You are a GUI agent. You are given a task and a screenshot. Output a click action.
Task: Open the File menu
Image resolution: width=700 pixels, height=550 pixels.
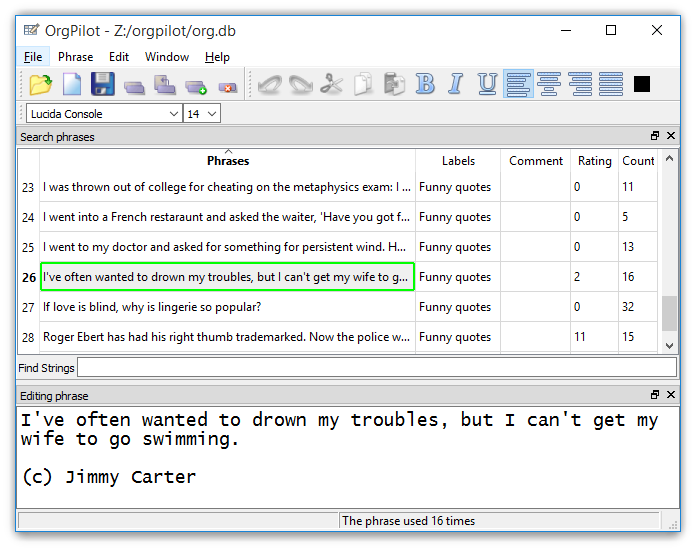pos(33,57)
